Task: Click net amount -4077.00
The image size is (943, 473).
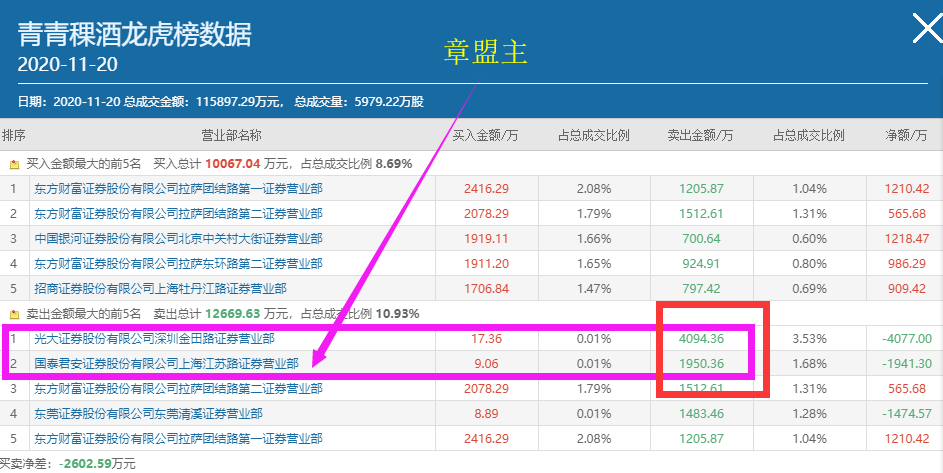Action: tap(907, 339)
